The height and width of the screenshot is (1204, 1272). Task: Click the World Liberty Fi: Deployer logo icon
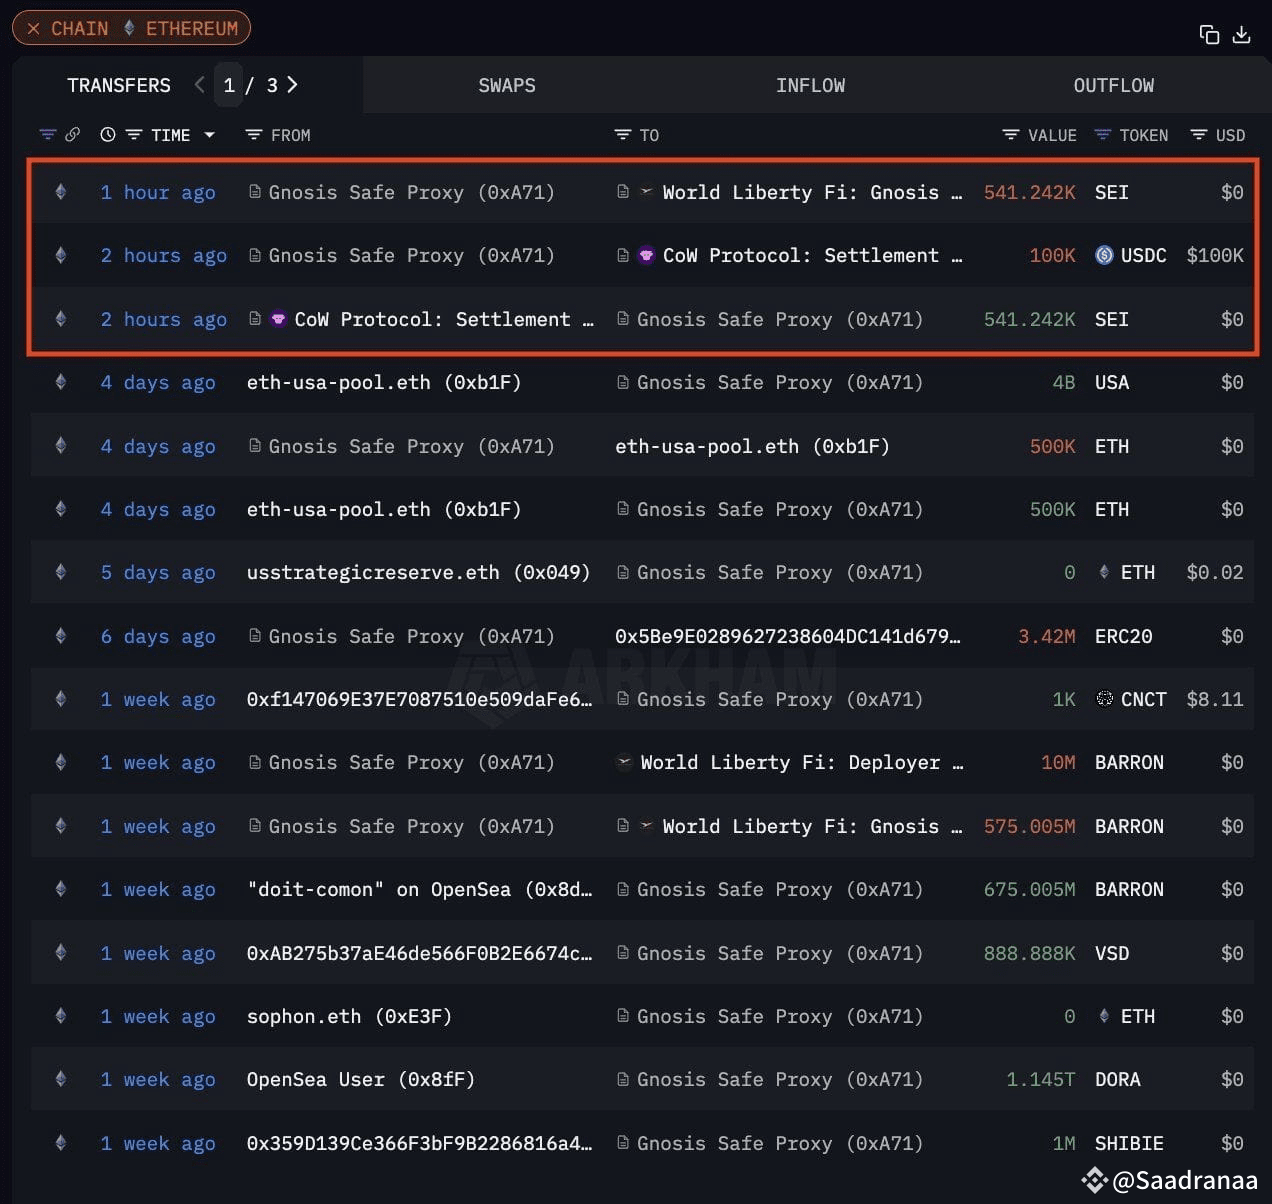624,762
